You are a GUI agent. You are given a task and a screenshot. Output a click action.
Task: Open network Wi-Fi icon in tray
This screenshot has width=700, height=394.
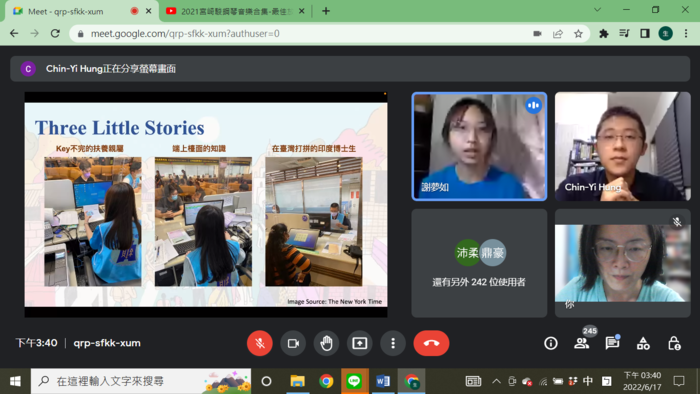[x=543, y=382]
